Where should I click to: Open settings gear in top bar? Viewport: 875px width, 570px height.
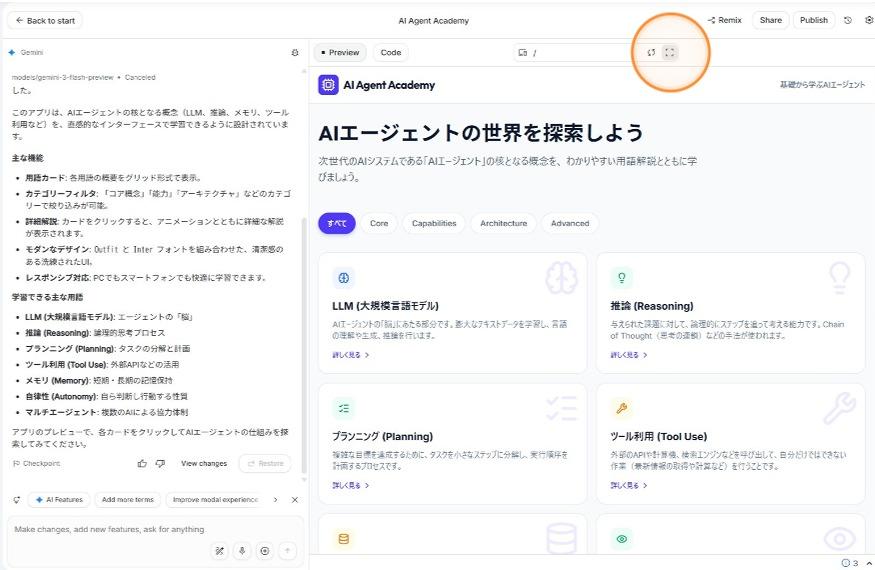click(868, 20)
